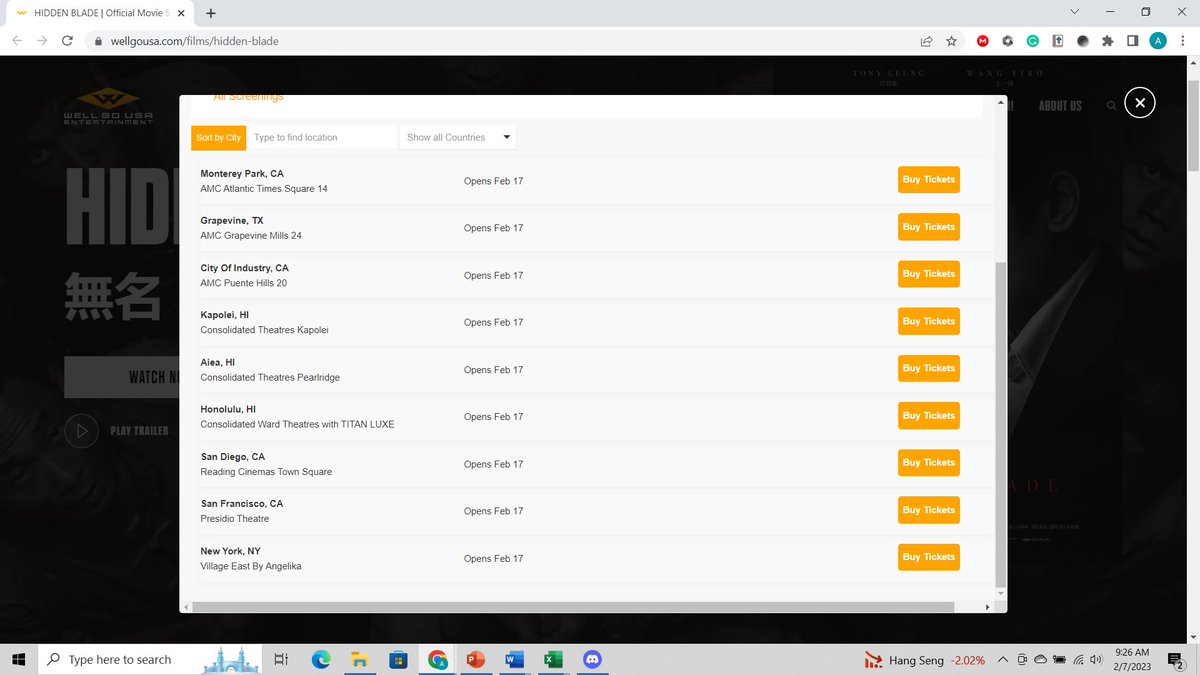Image resolution: width=1200 pixels, height=675 pixels.
Task: Launch Microsoft Edge from the taskbar
Action: click(321, 660)
